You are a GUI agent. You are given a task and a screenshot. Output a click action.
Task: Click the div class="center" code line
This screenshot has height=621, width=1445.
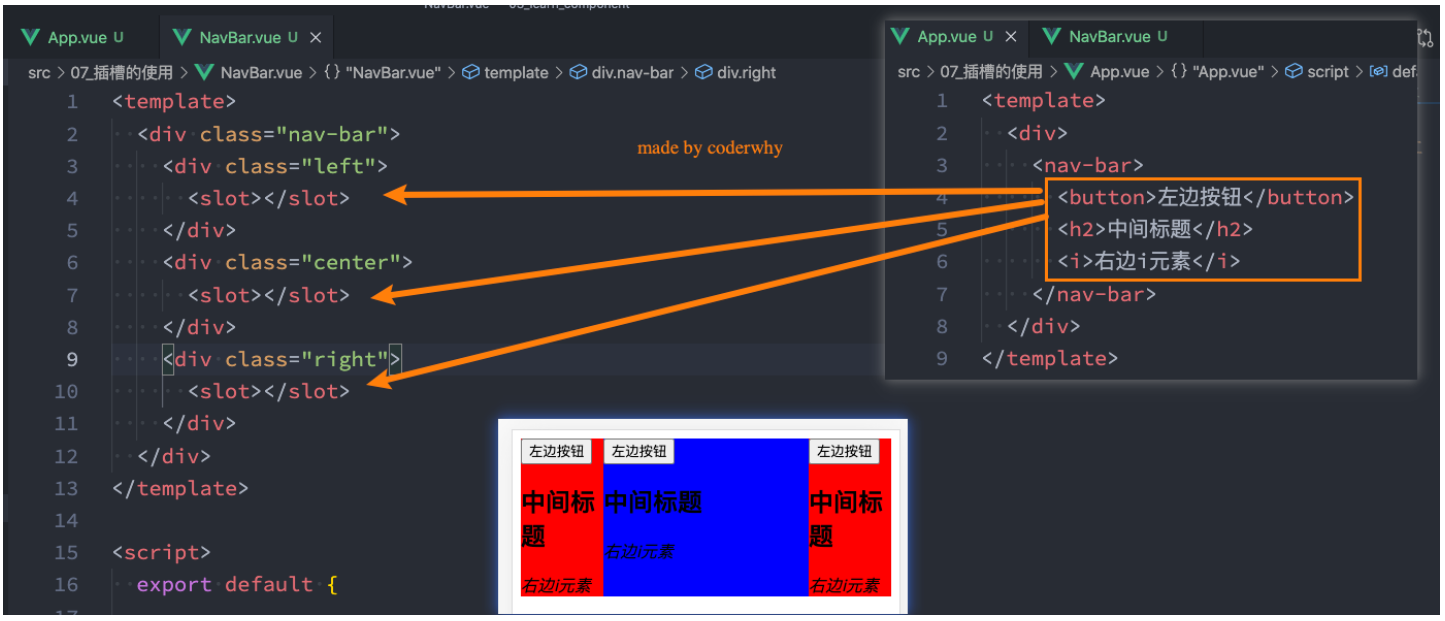[288, 263]
